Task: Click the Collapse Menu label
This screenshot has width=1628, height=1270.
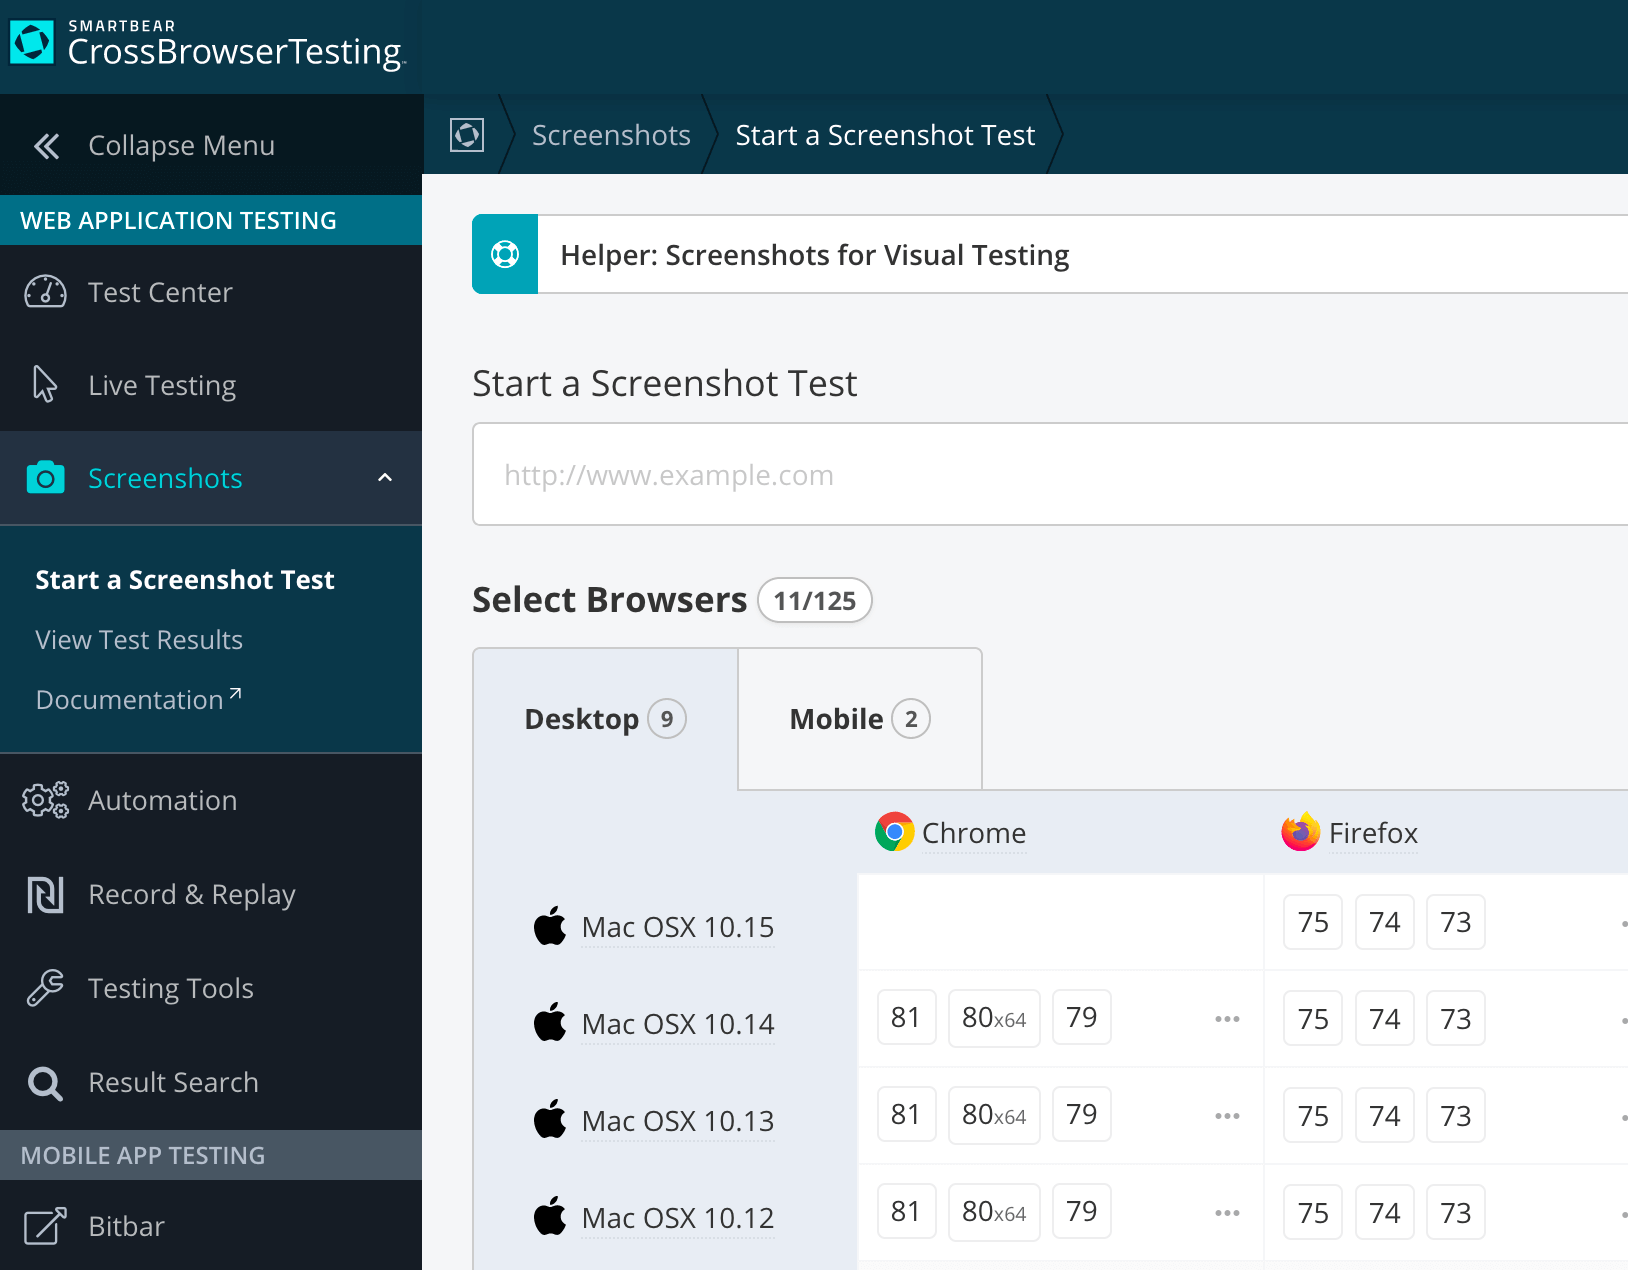Action: click(x=182, y=146)
